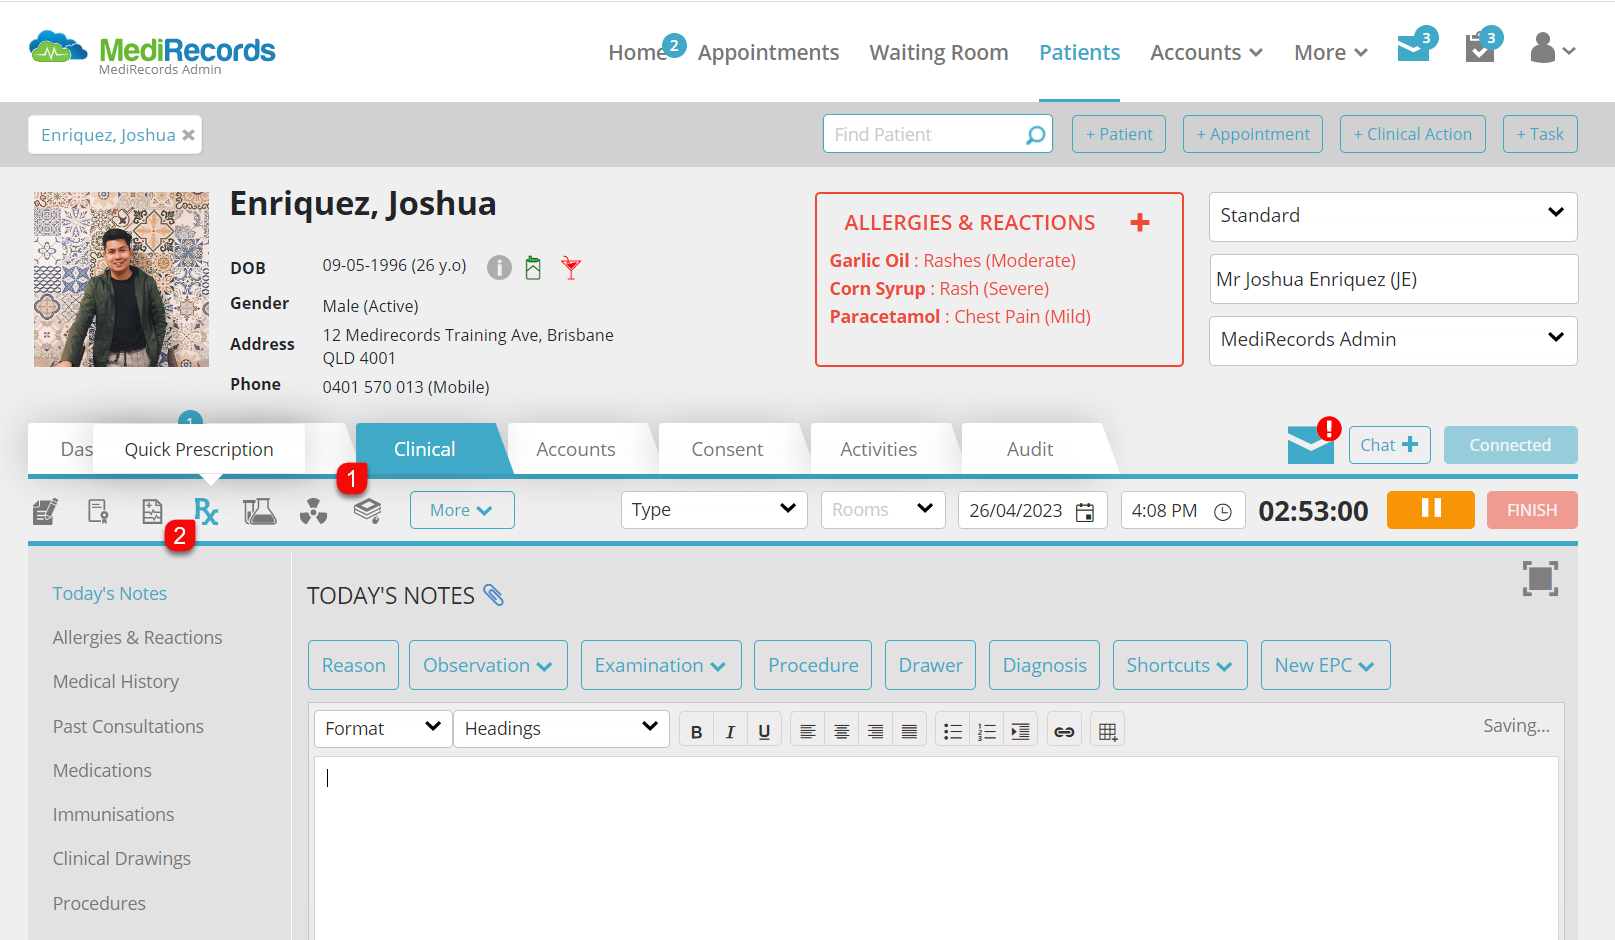
Task: Open the Headings dropdown in editor
Action: [561, 729]
